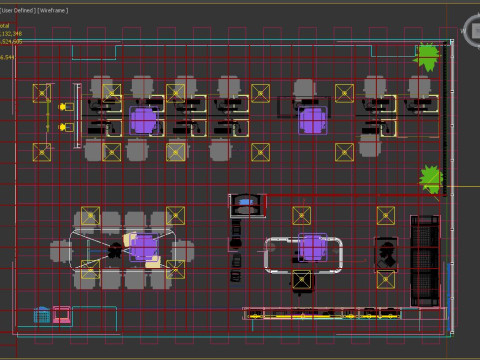480x360 pixels.
Task: Select the long yellow-lit cabinet along the bottom wall
Action: (x=322, y=314)
